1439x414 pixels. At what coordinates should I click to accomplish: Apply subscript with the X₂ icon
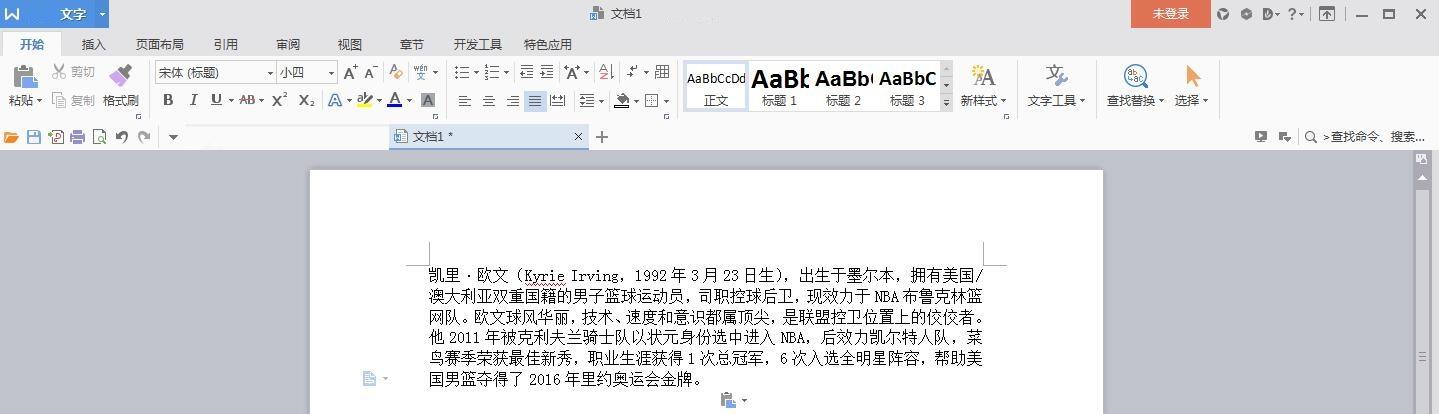pos(307,100)
